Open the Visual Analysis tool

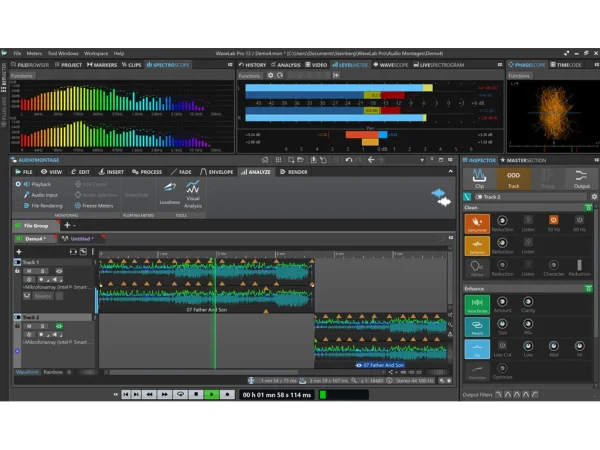tap(193, 191)
